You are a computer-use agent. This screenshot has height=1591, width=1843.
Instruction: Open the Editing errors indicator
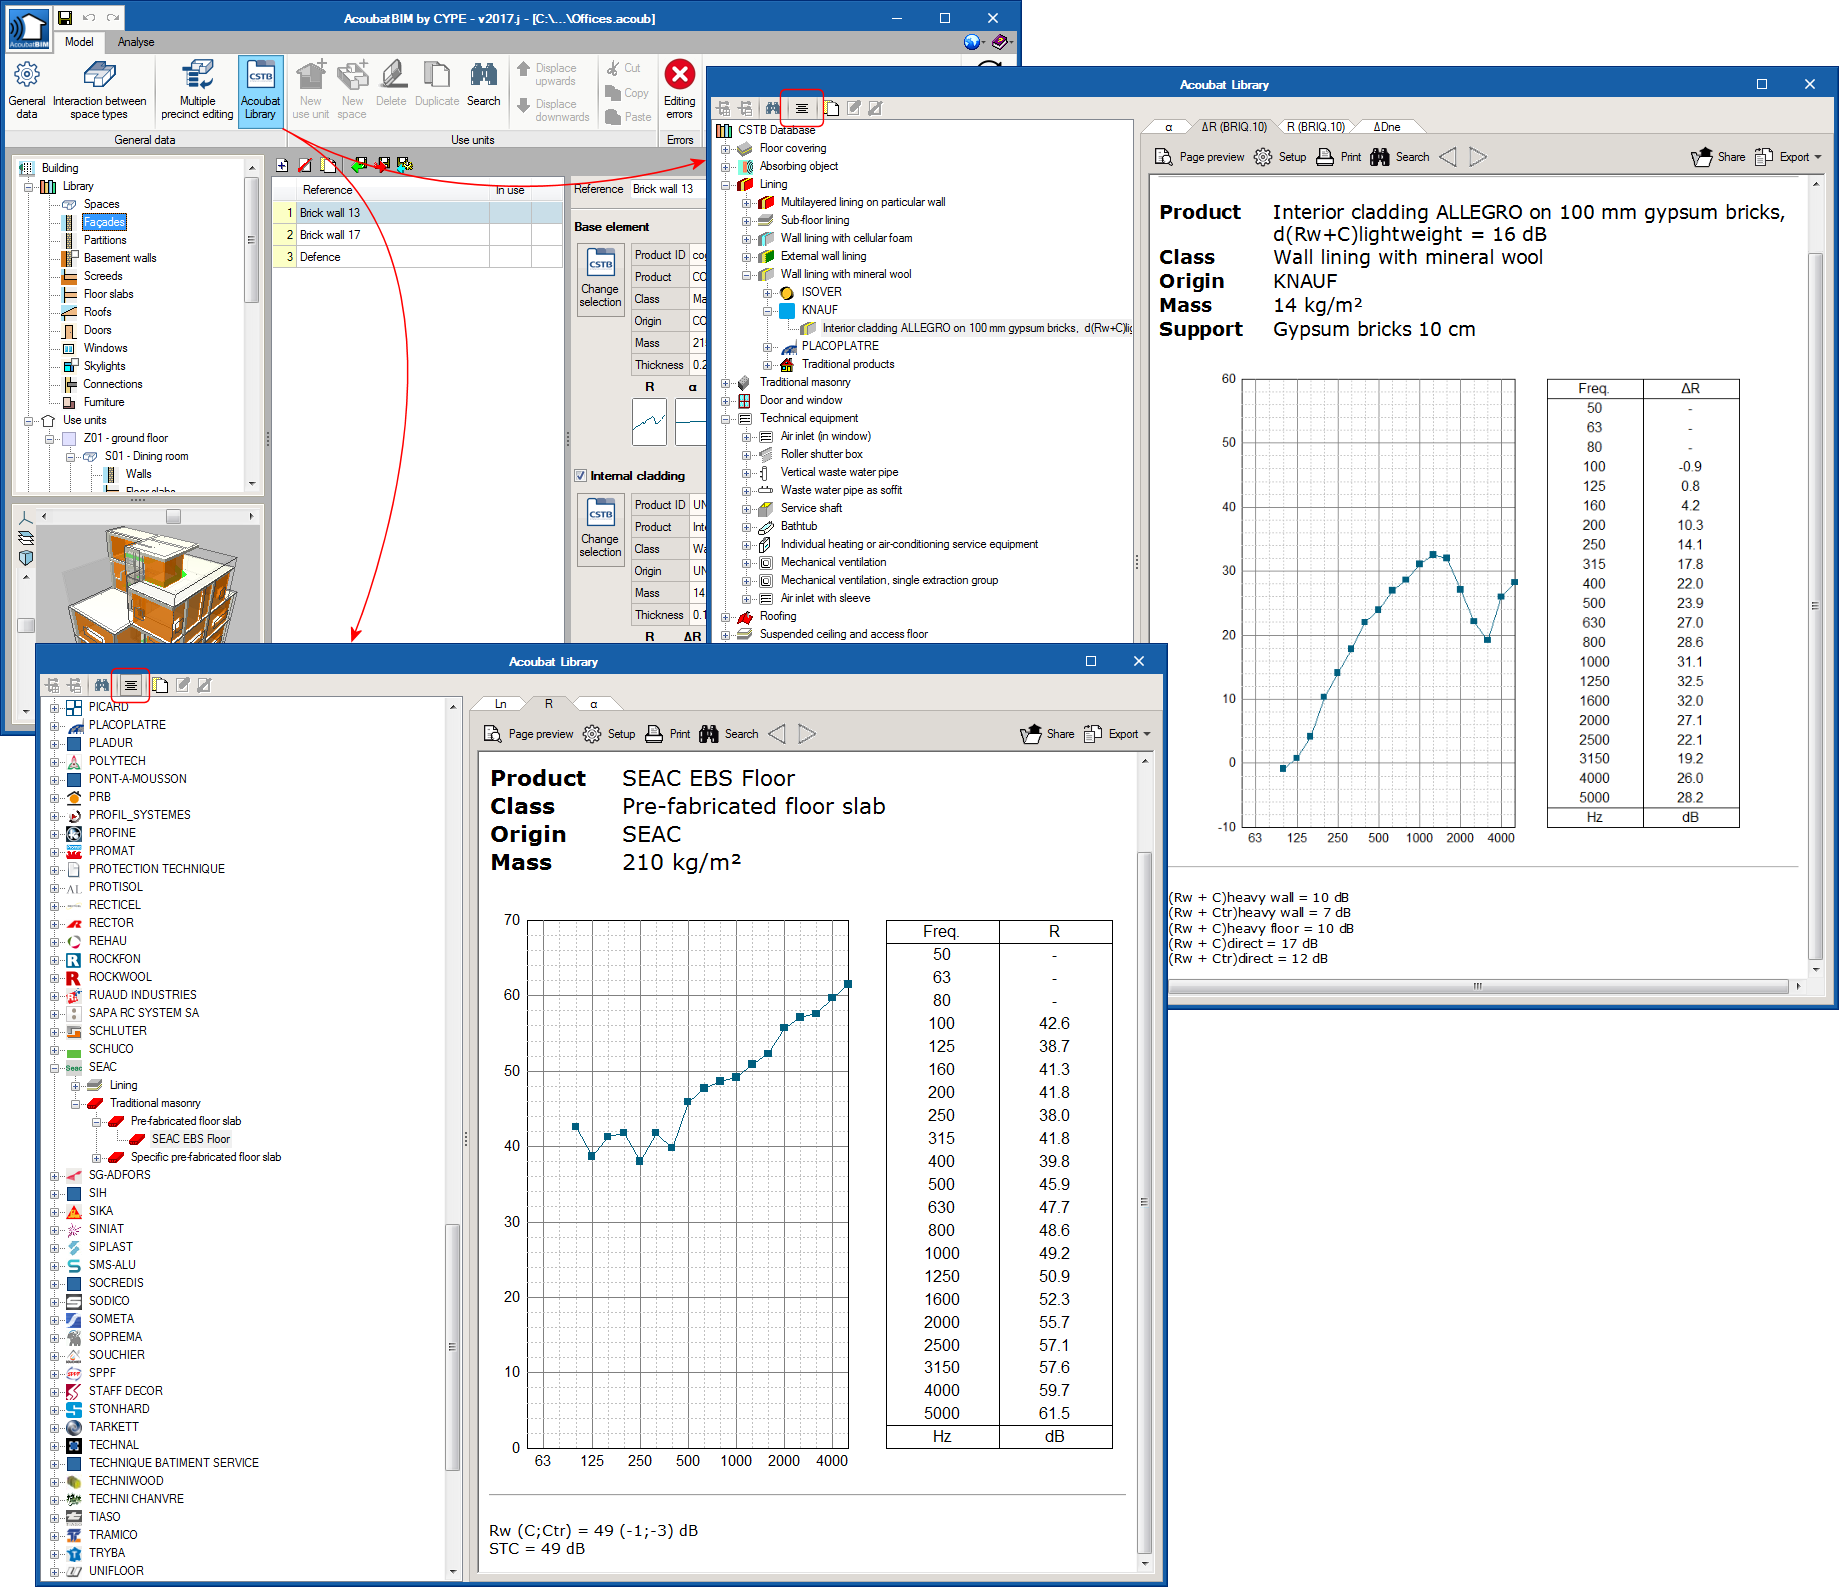[x=680, y=90]
